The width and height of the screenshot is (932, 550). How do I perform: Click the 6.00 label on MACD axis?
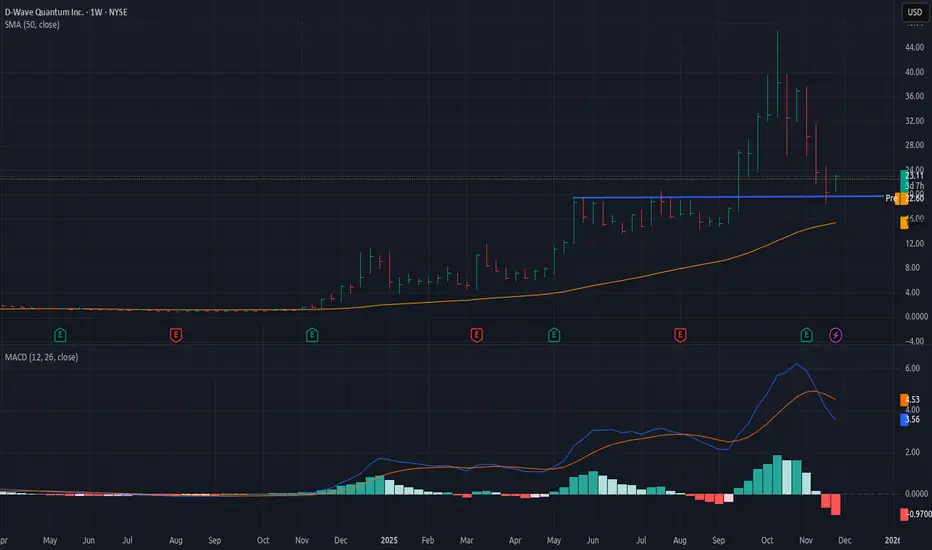pyautogui.click(x=912, y=368)
